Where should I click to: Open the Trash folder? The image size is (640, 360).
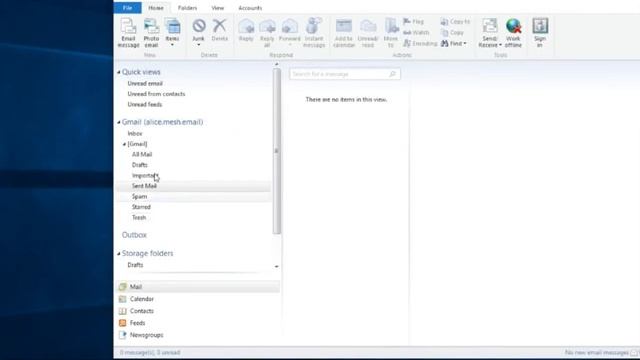click(139, 218)
